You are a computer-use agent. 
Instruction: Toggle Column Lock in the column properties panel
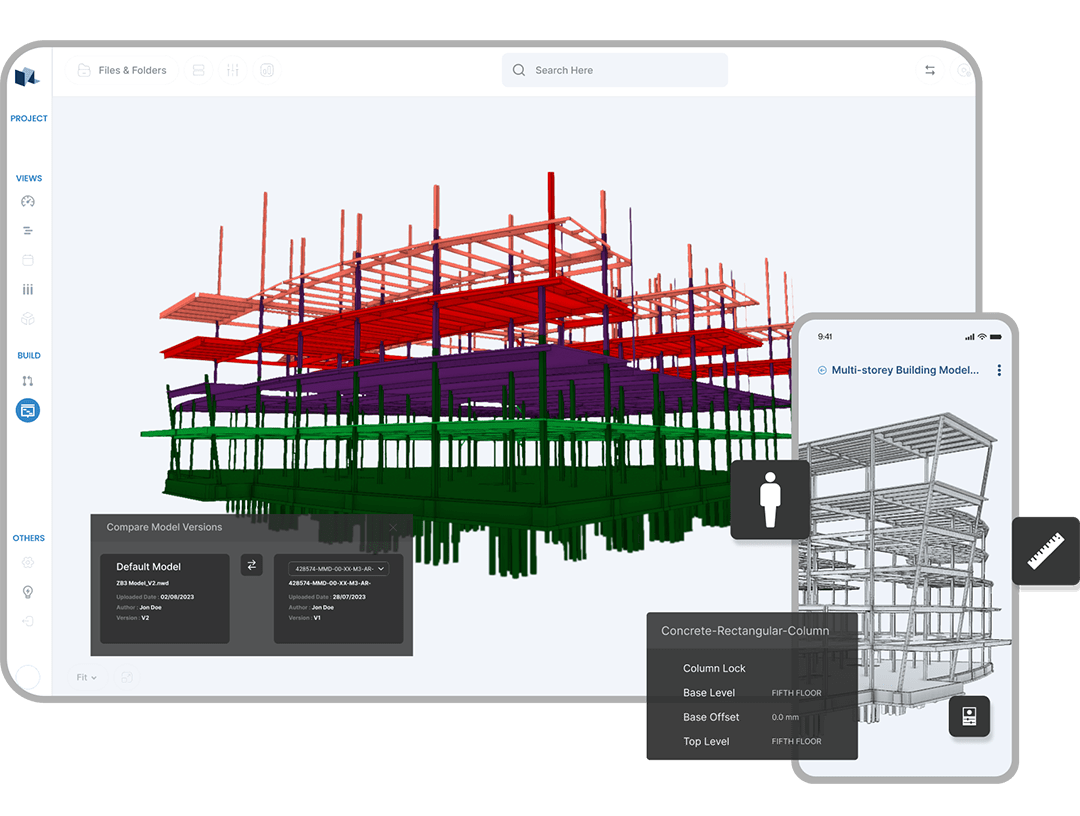point(714,668)
